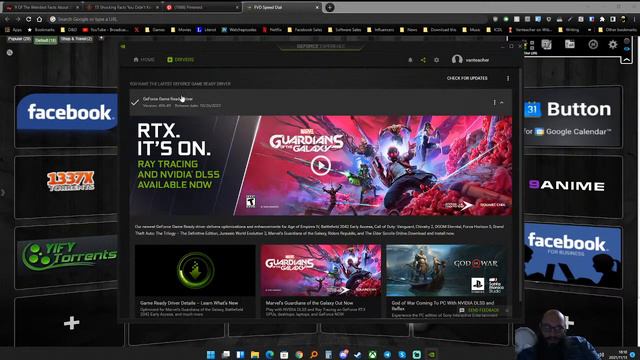
Task: Open God of War article thumbnail
Action: tap(446, 270)
